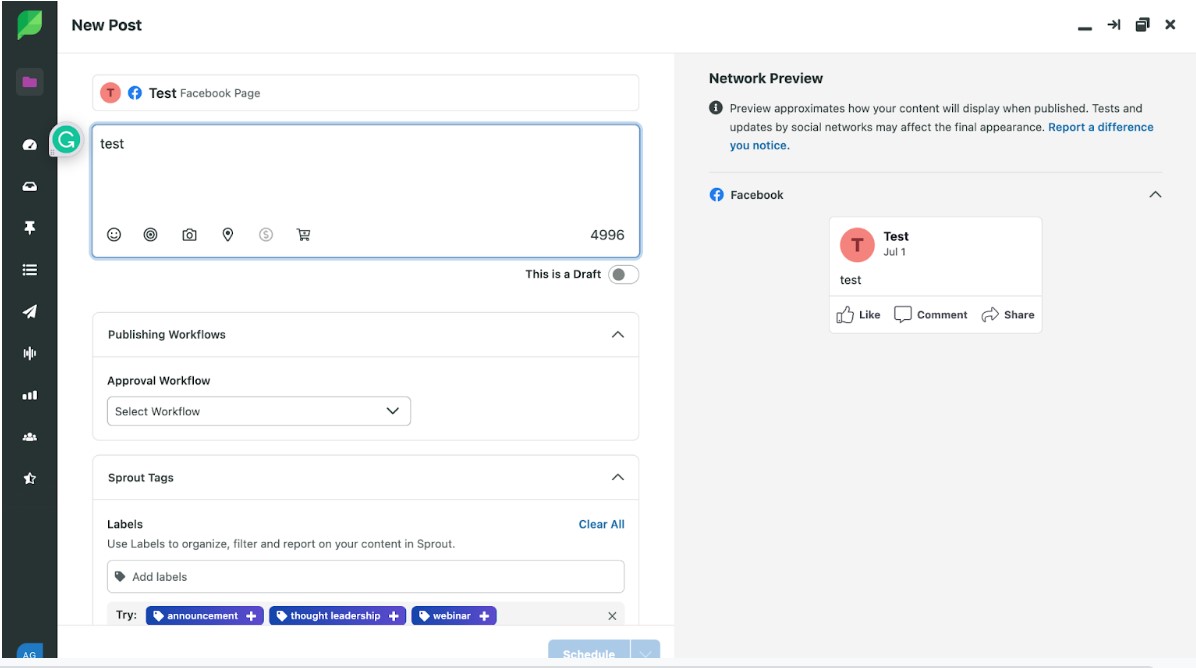Click the Grammarly icon near the text box
Screen dimensions: 1196x668
point(65,141)
